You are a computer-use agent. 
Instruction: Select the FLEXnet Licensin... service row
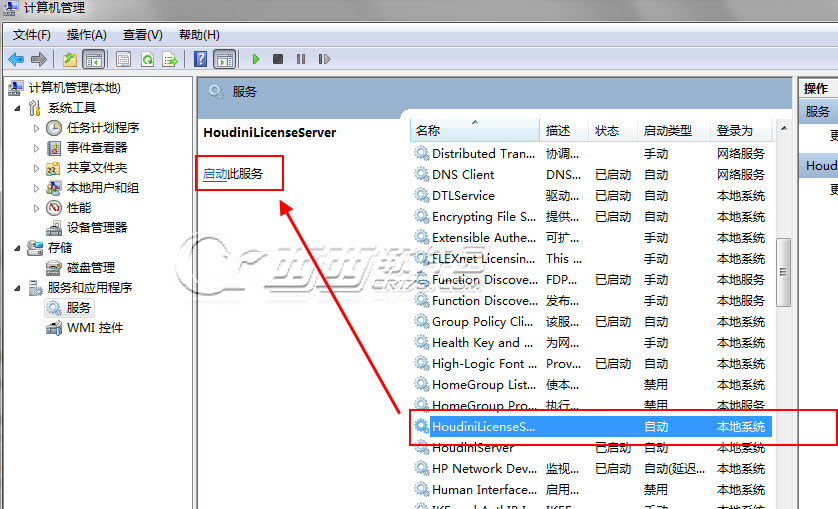[592, 259]
